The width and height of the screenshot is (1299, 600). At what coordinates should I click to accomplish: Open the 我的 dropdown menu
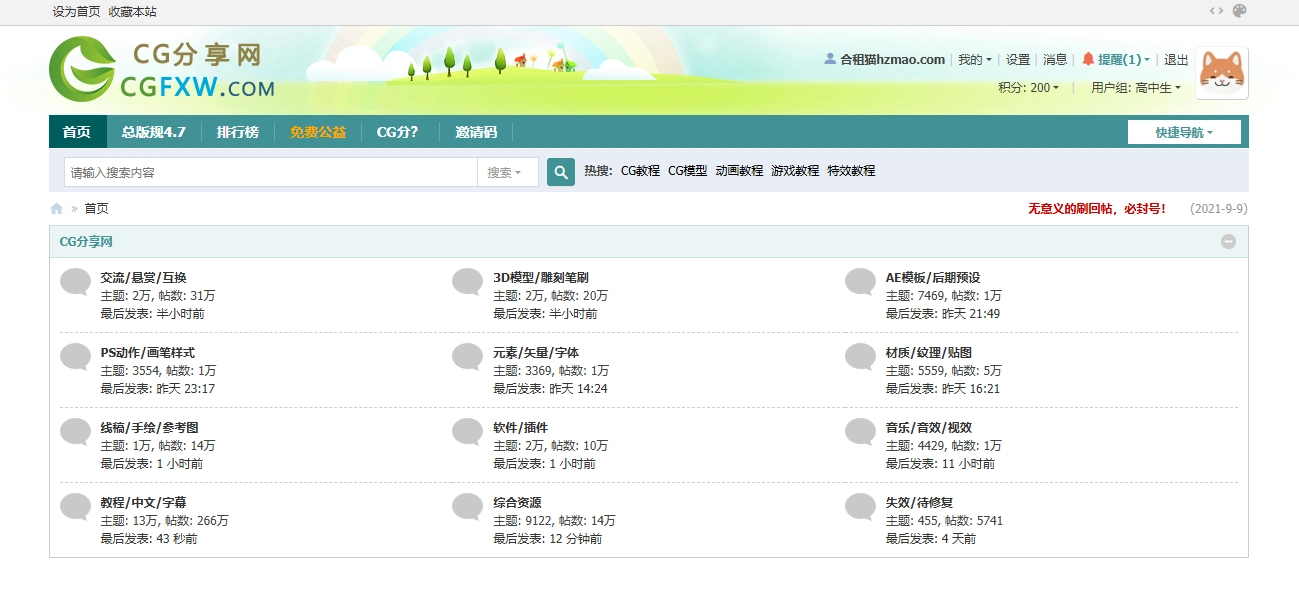[974, 60]
